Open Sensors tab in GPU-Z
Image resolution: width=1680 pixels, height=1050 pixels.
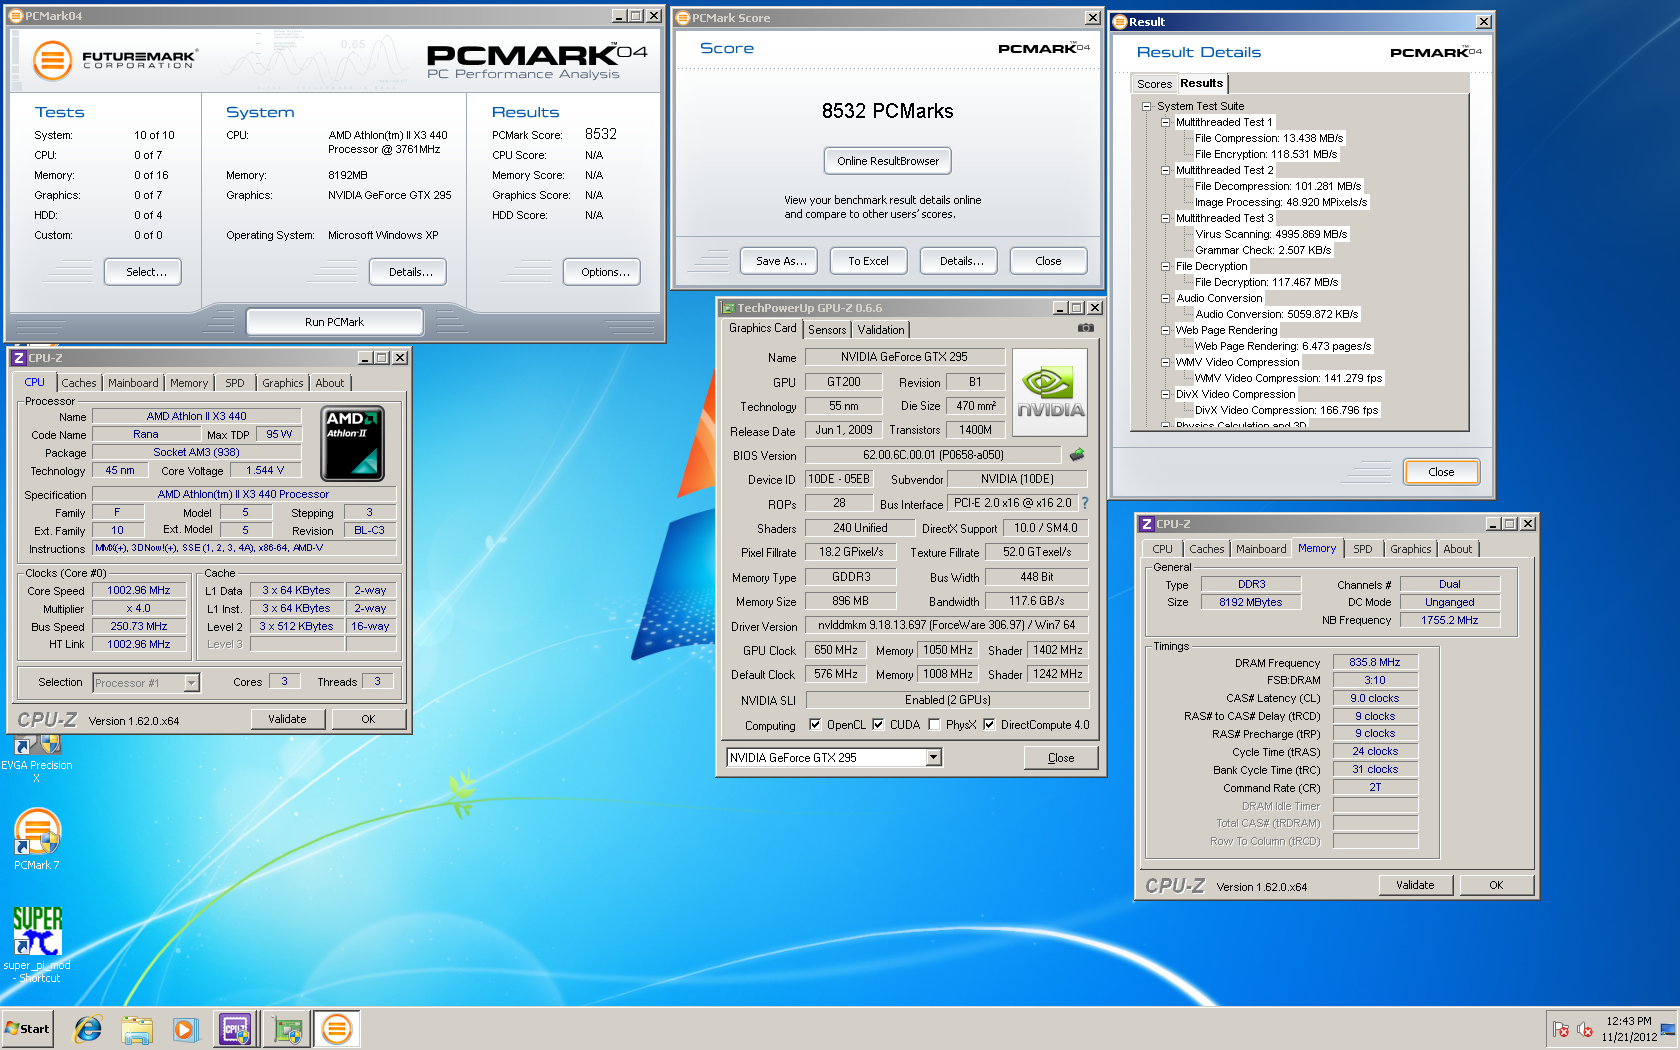(827, 330)
